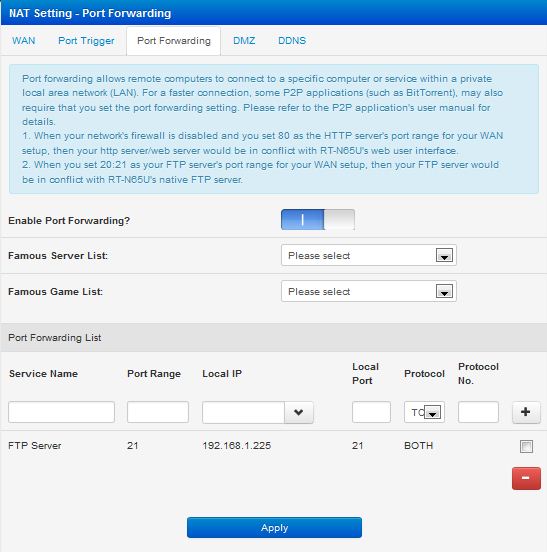Open the Protocol TCP dropdown
This screenshot has width=547, height=552.
point(424,412)
